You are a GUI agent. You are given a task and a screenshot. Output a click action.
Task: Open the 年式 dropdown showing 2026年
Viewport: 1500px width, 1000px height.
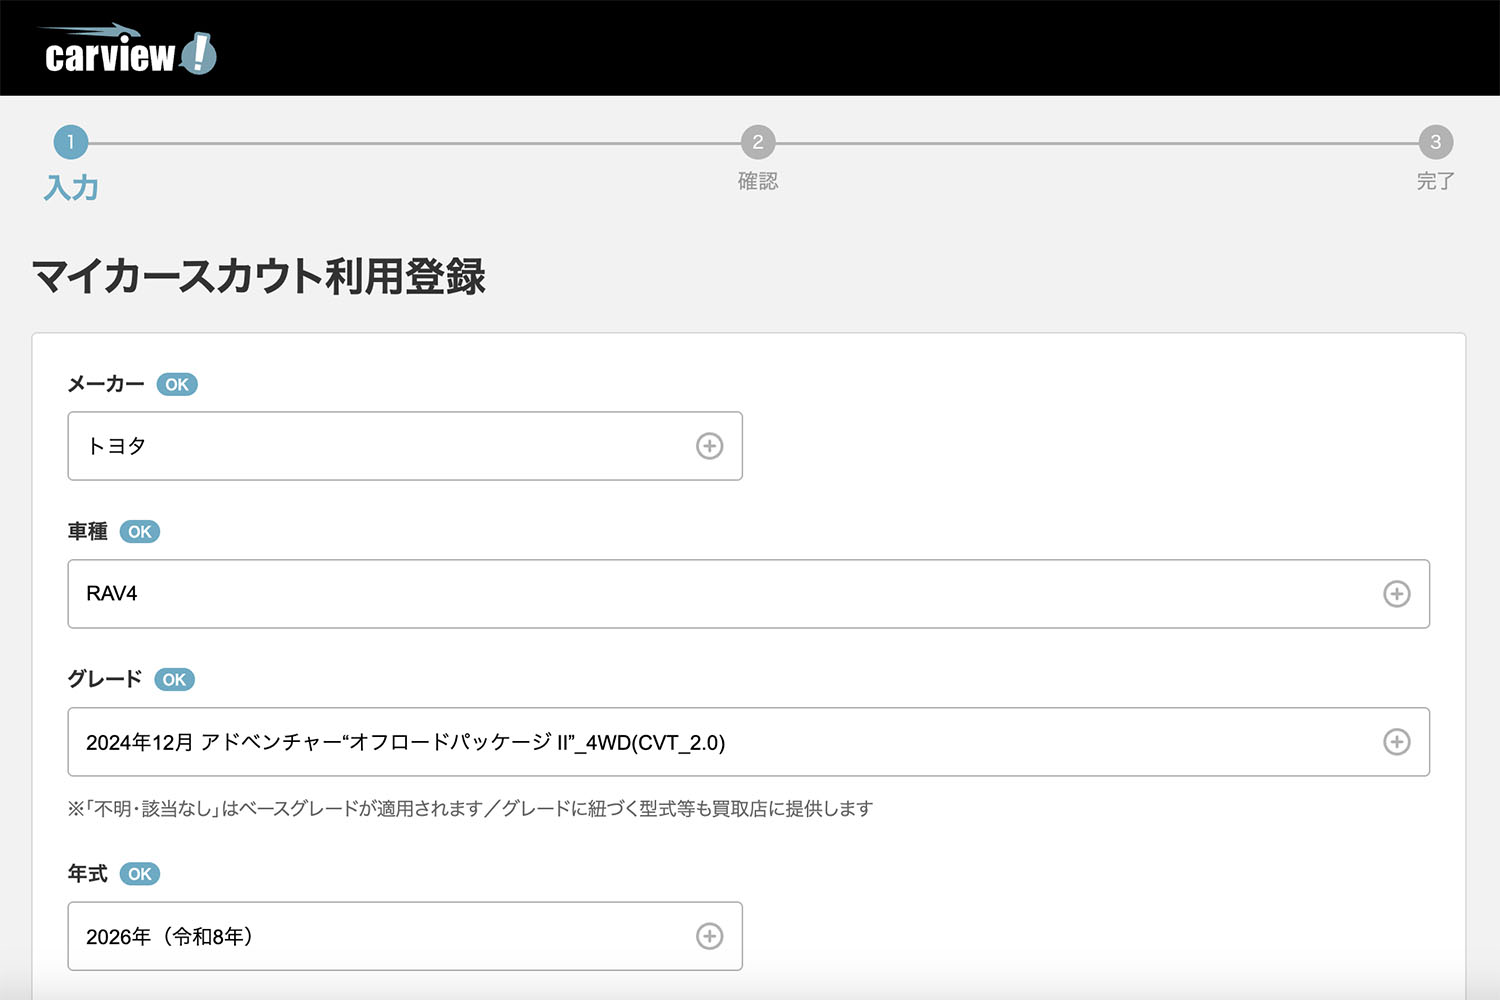(x=405, y=936)
